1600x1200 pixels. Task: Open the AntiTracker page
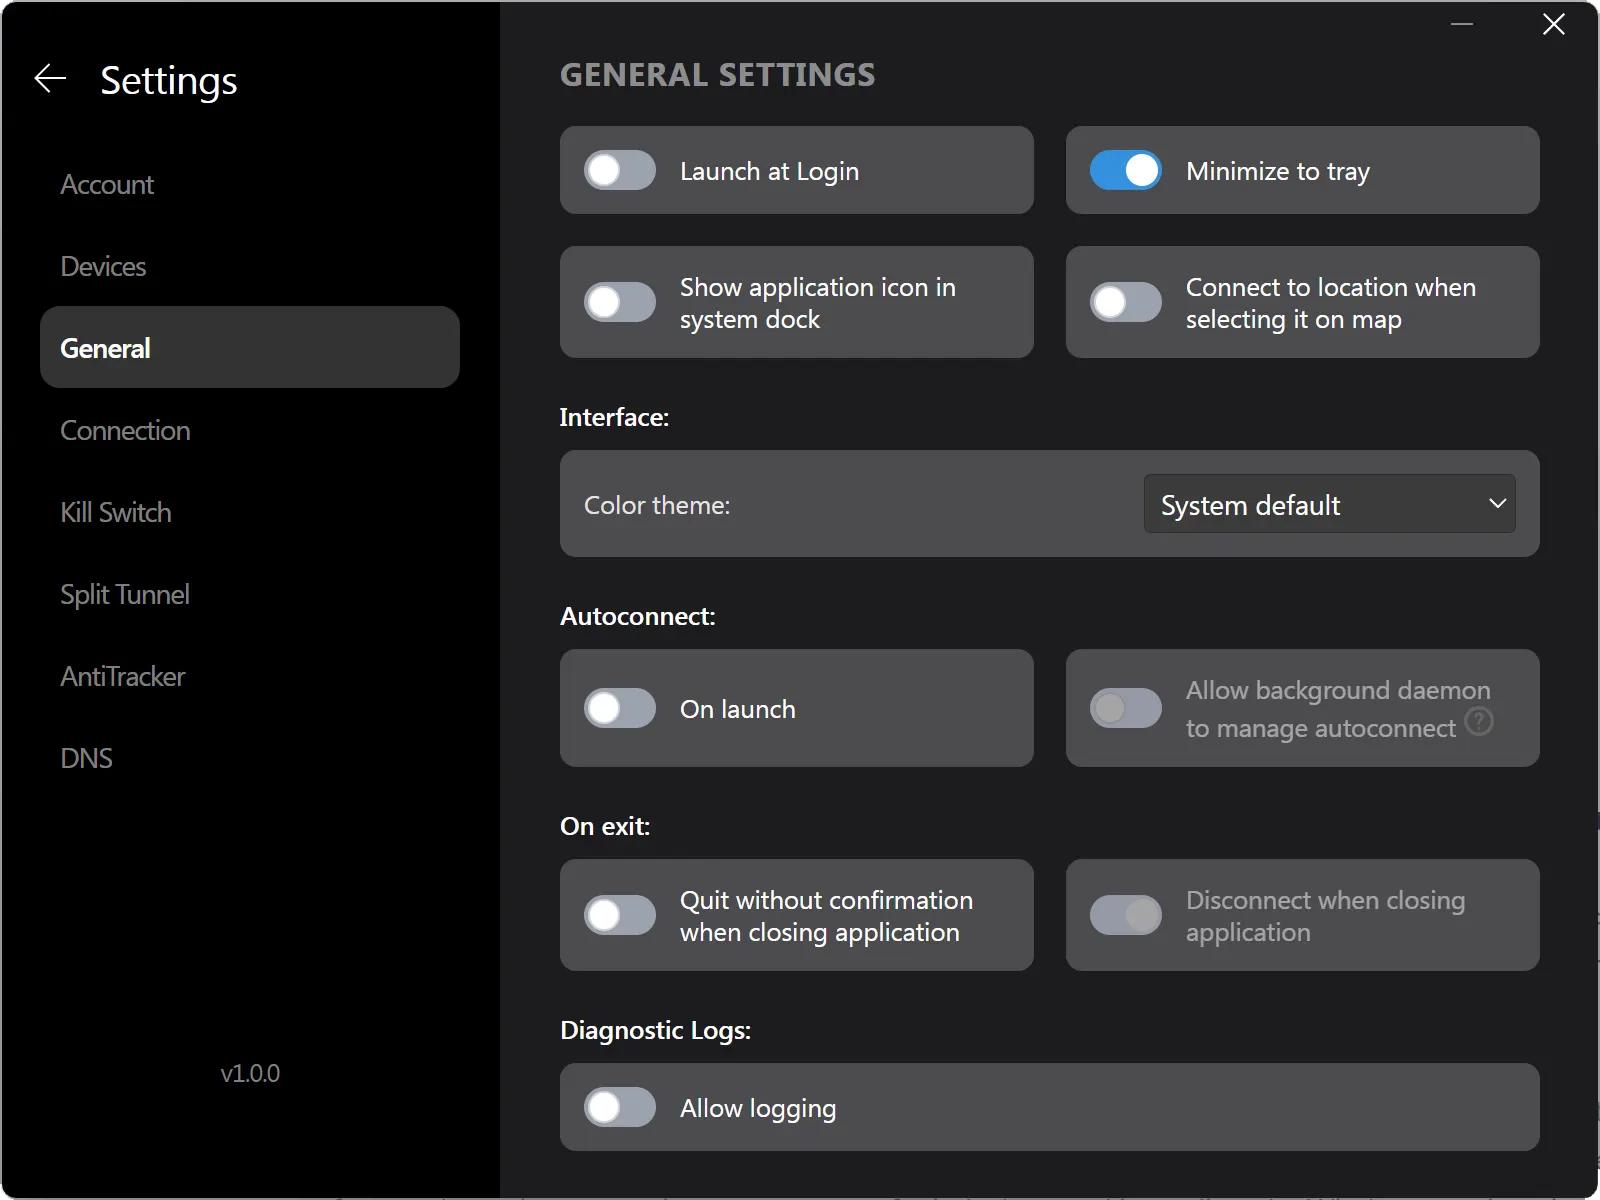123,676
